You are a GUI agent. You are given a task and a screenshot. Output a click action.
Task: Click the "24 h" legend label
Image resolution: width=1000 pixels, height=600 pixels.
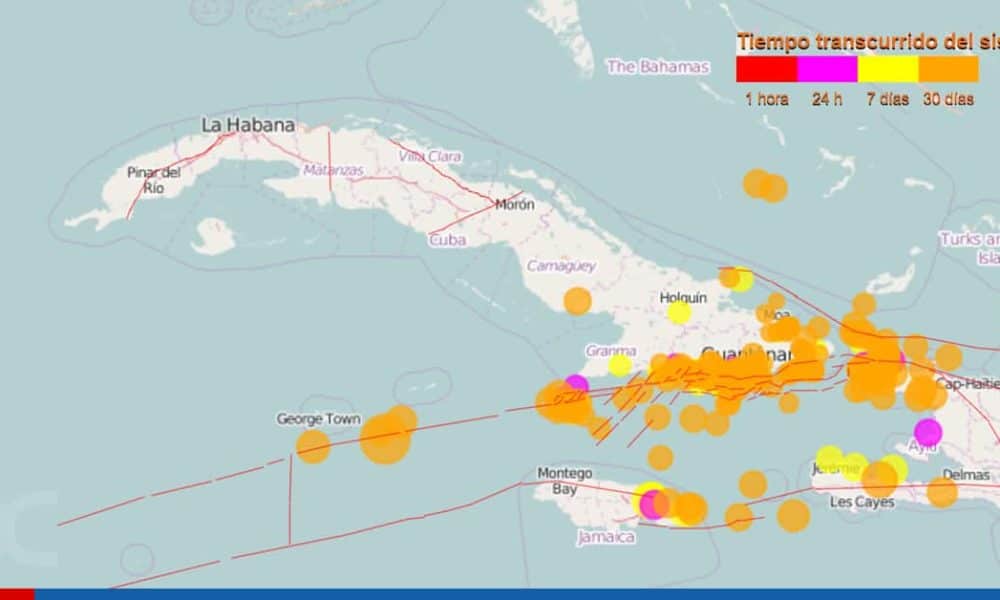[x=827, y=99]
